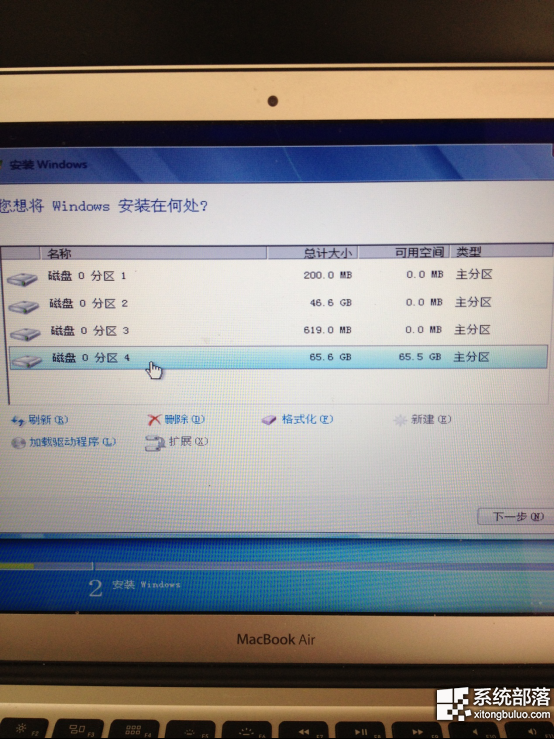Click the extend partition icon
554x739 pixels.
tap(154, 443)
